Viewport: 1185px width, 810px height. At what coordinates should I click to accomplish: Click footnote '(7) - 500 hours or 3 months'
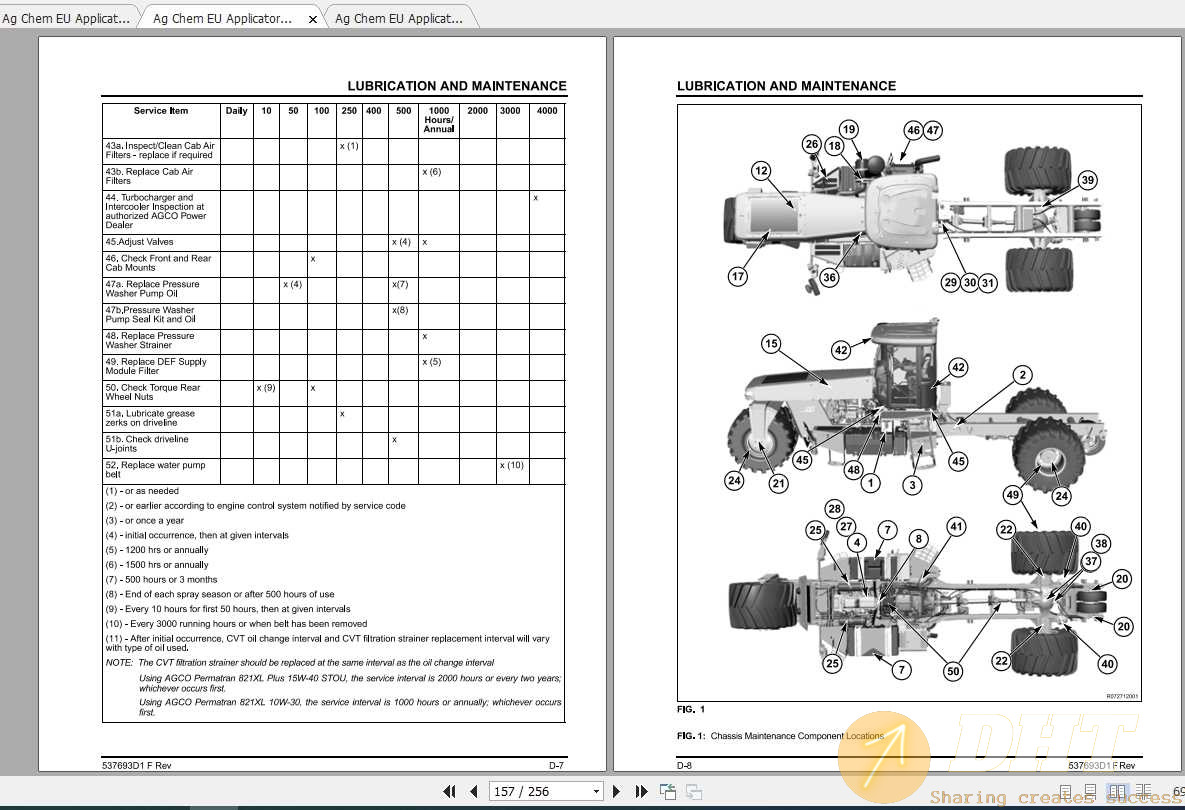(x=161, y=580)
